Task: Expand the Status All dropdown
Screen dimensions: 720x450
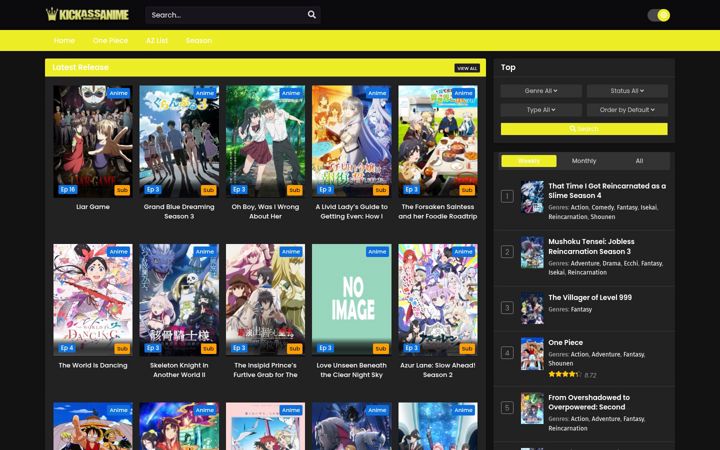Action: (x=627, y=91)
